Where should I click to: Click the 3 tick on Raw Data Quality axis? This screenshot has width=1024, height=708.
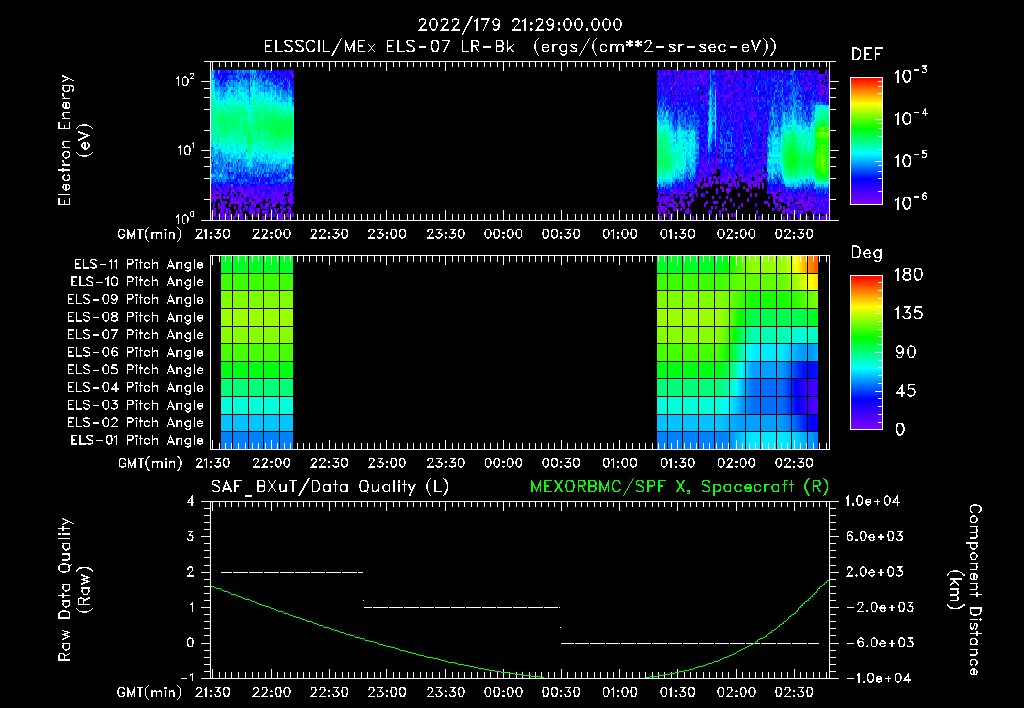[191, 536]
